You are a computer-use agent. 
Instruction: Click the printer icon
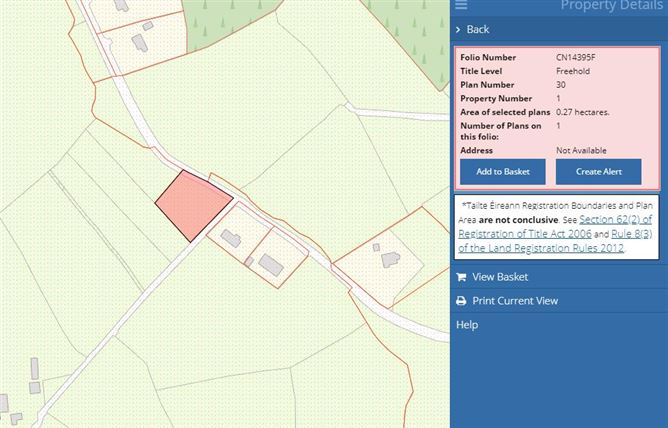click(461, 301)
